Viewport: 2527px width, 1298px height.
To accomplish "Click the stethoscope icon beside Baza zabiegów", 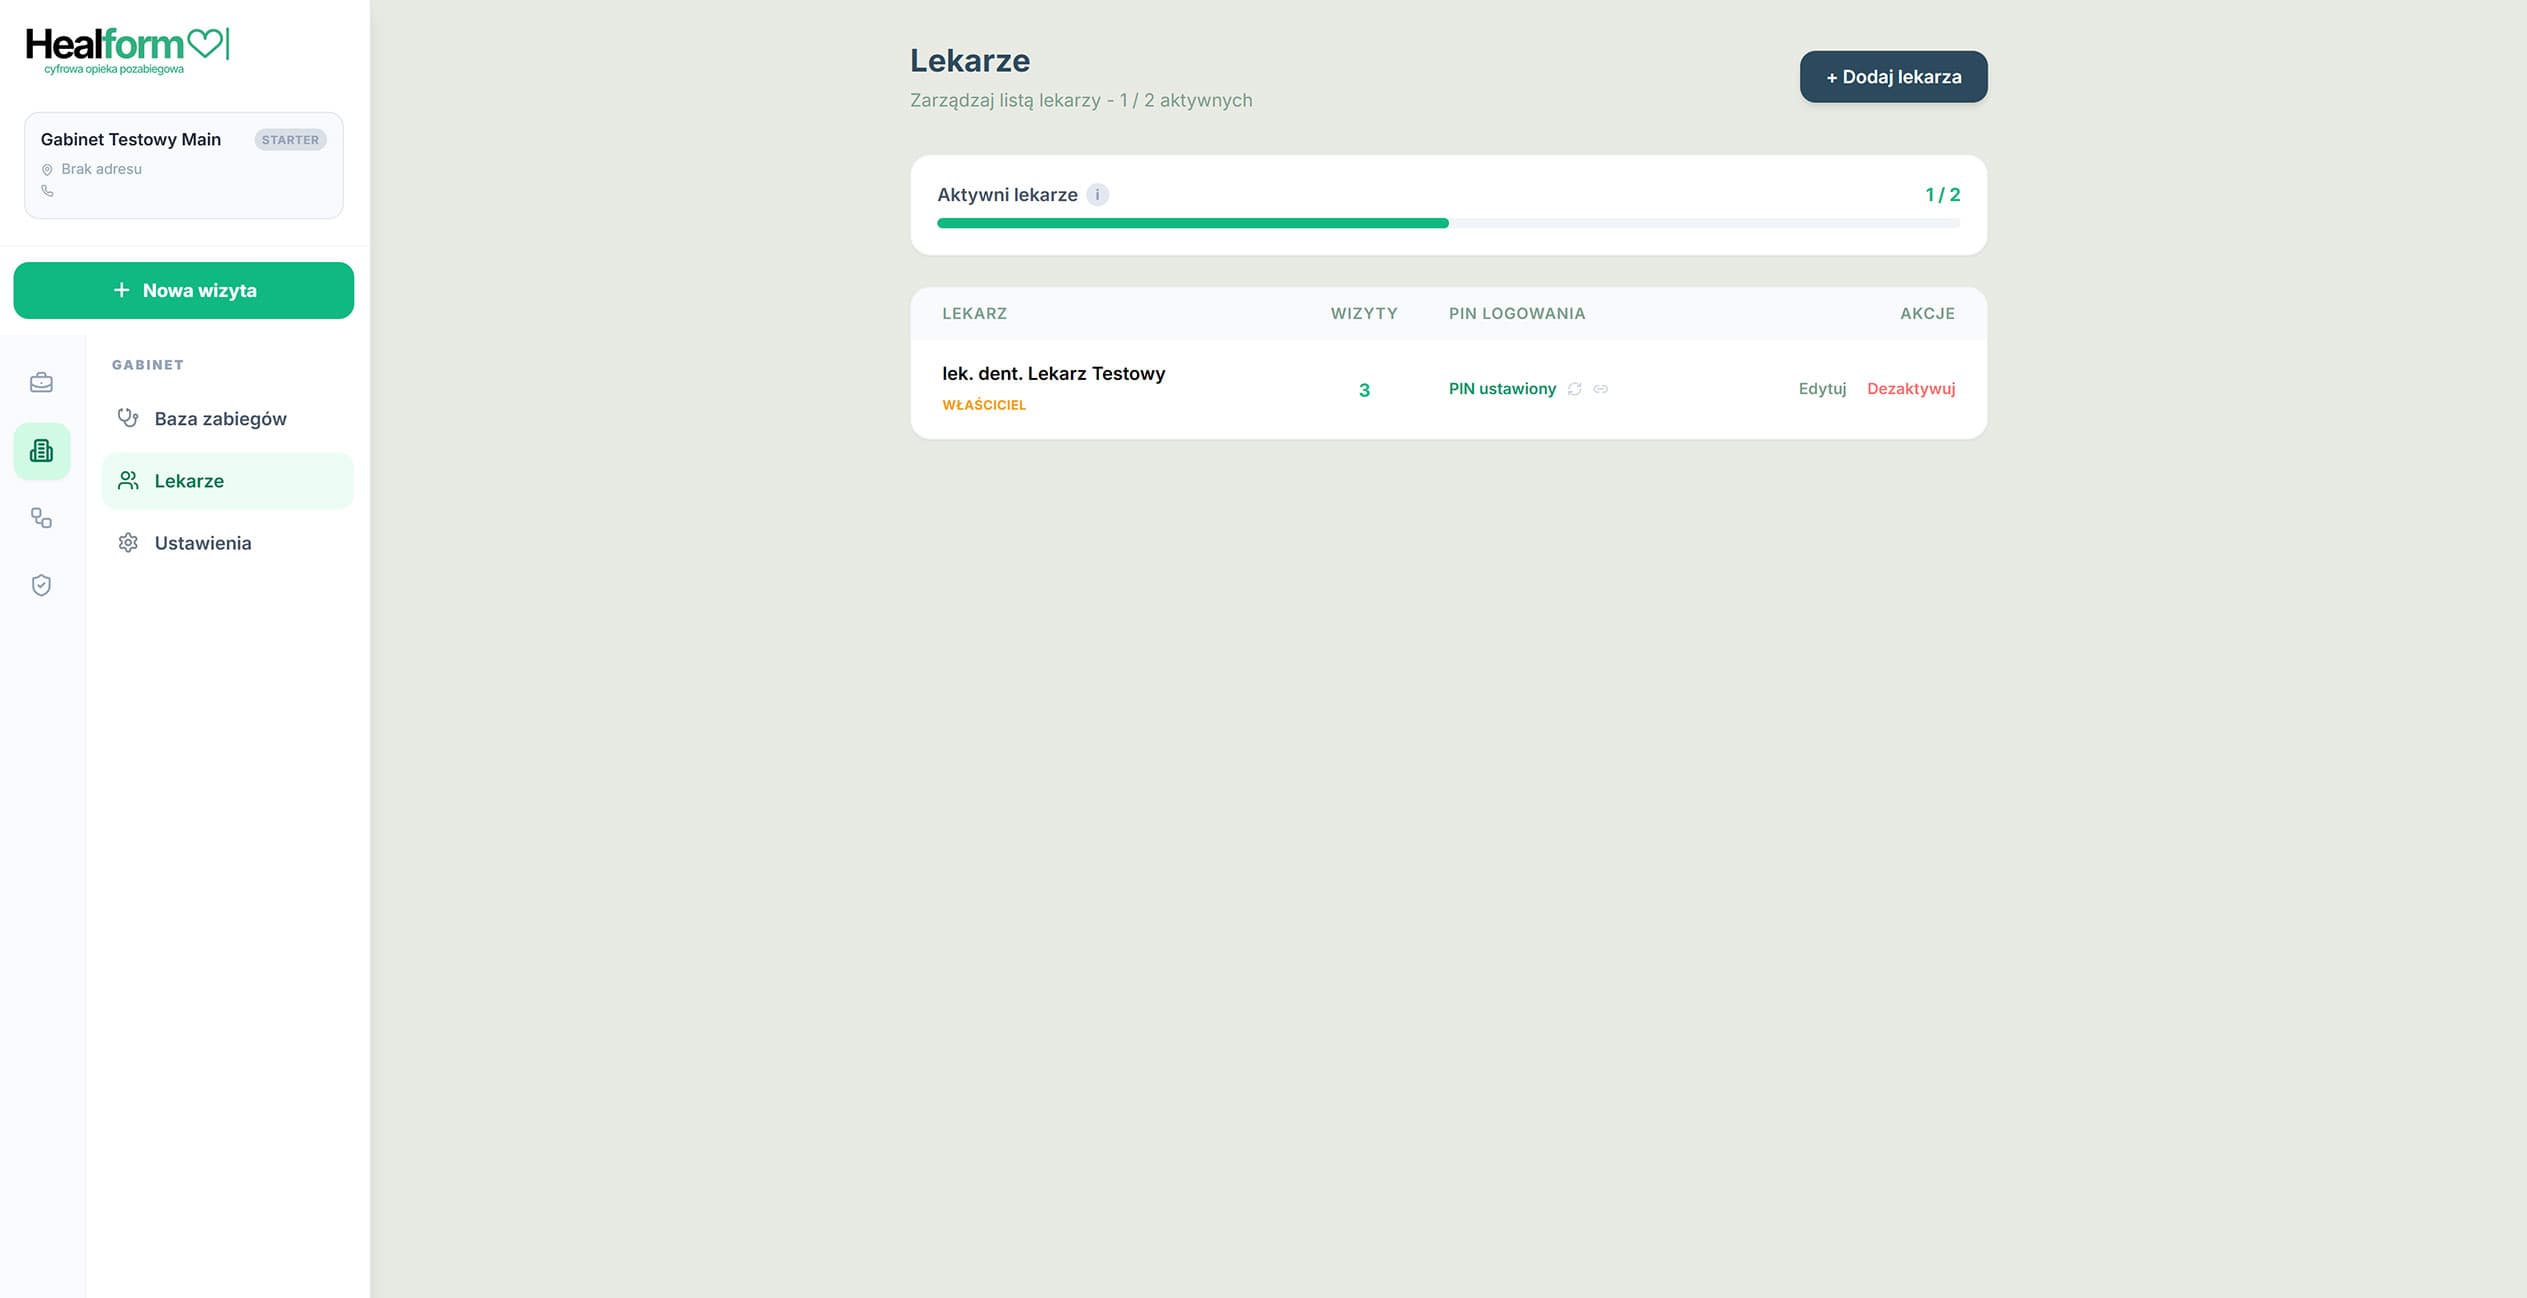I will [x=128, y=418].
